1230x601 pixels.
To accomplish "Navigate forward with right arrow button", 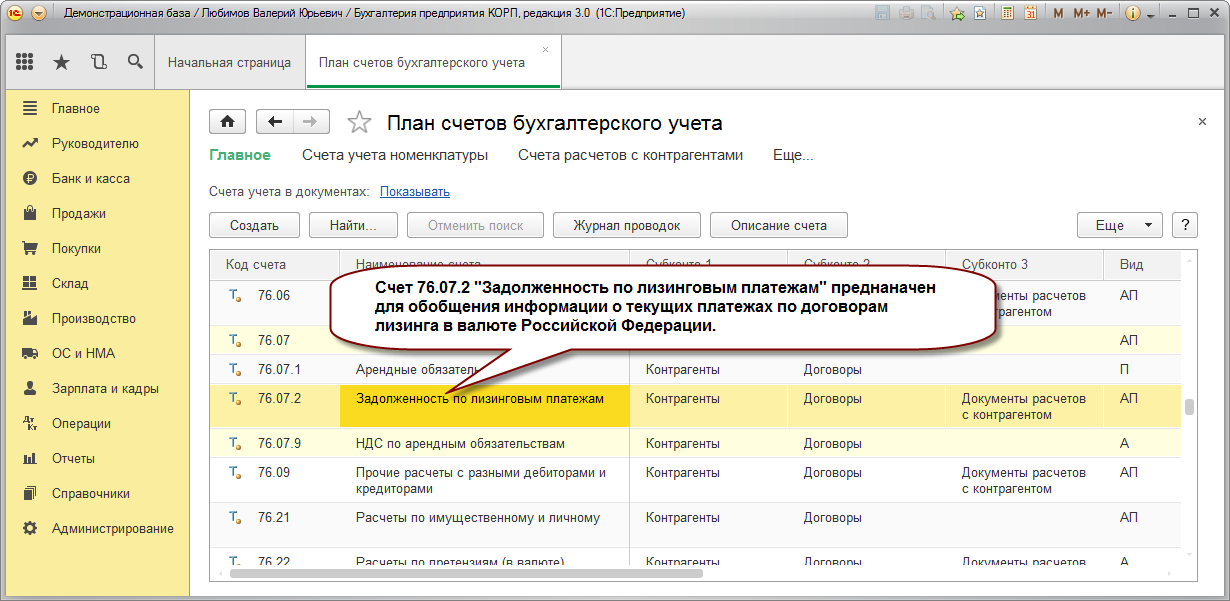I will (311, 122).
